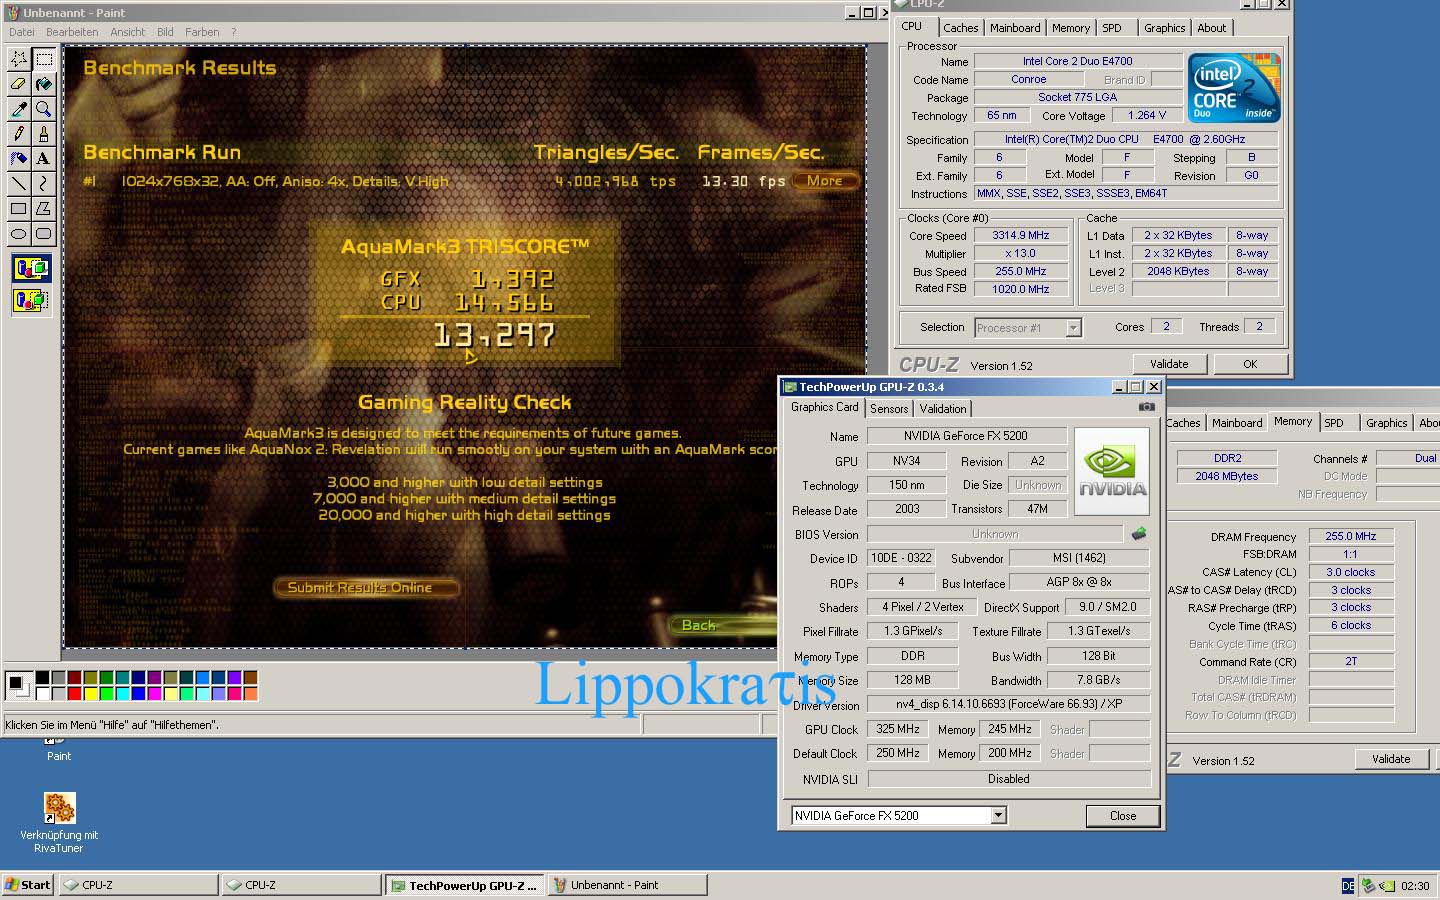Click Validate in the top CPU-Z window
Image resolution: width=1440 pixels, height=900 pixels.
[1169, 364]
